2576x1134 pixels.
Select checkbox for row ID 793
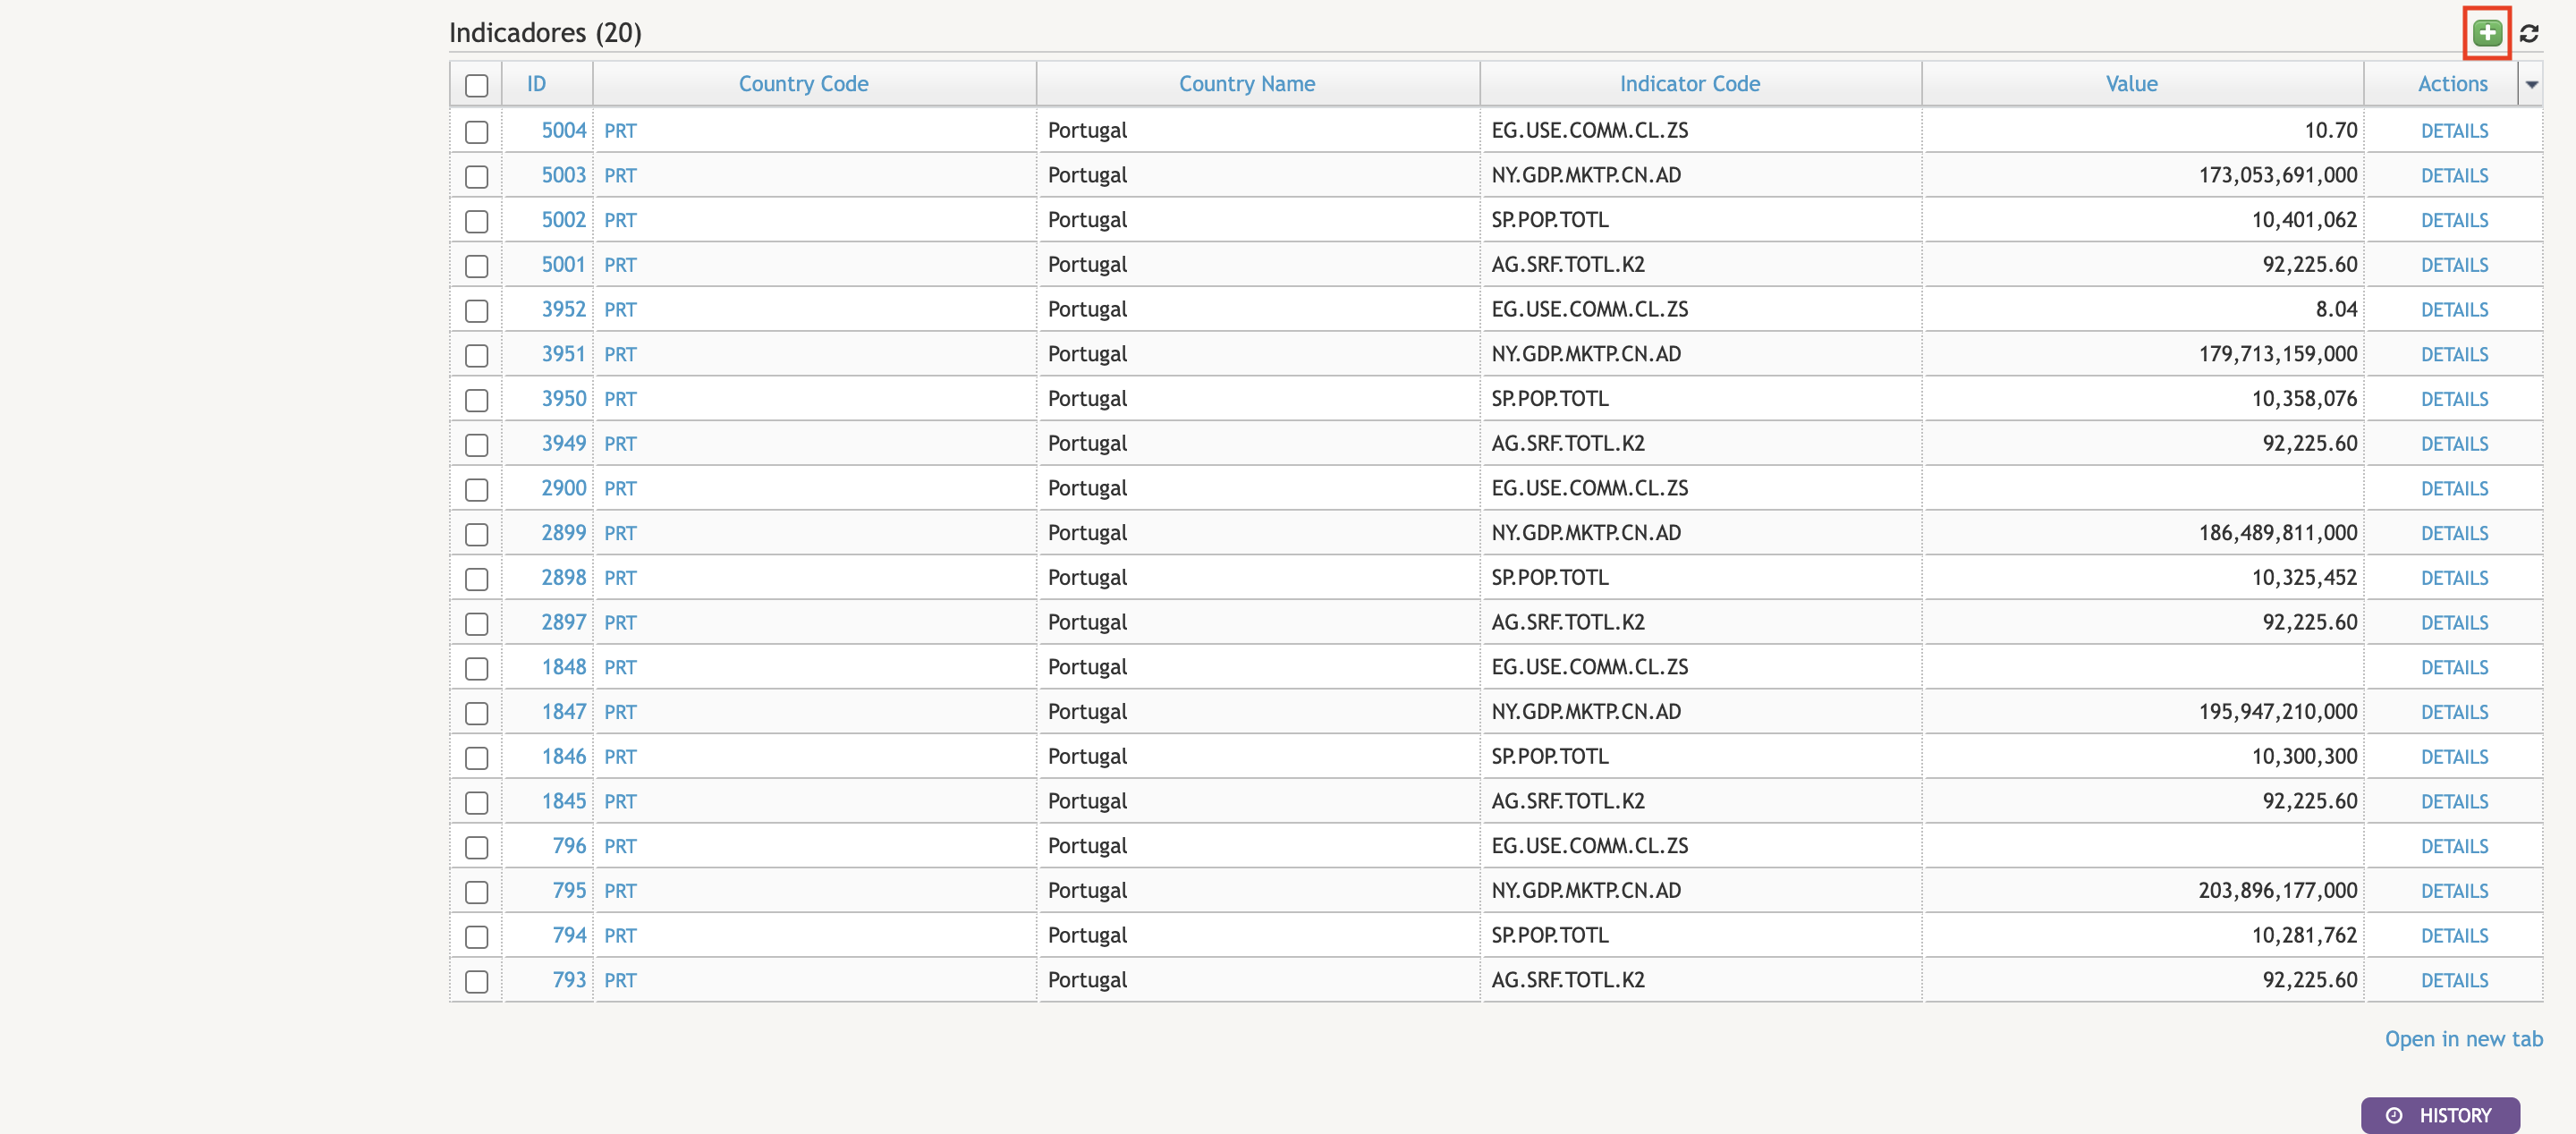[477, 981]
